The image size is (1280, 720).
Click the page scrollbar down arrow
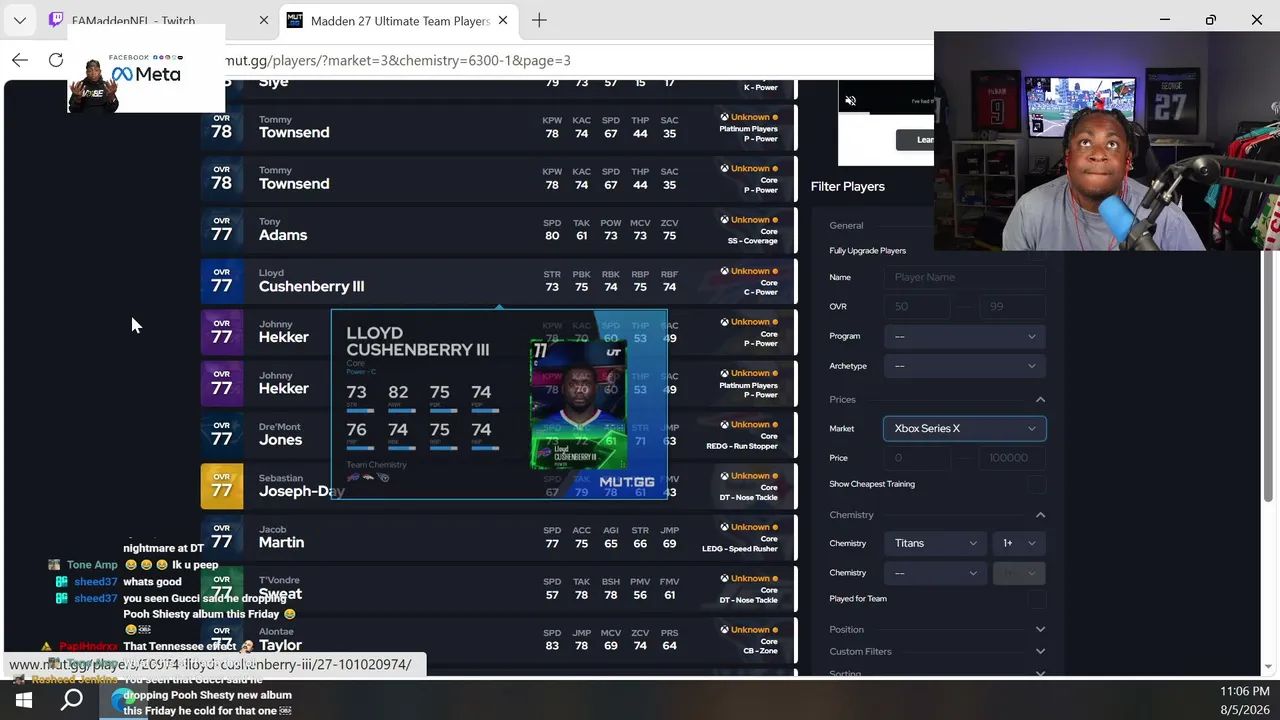[x=1269, y=667]
